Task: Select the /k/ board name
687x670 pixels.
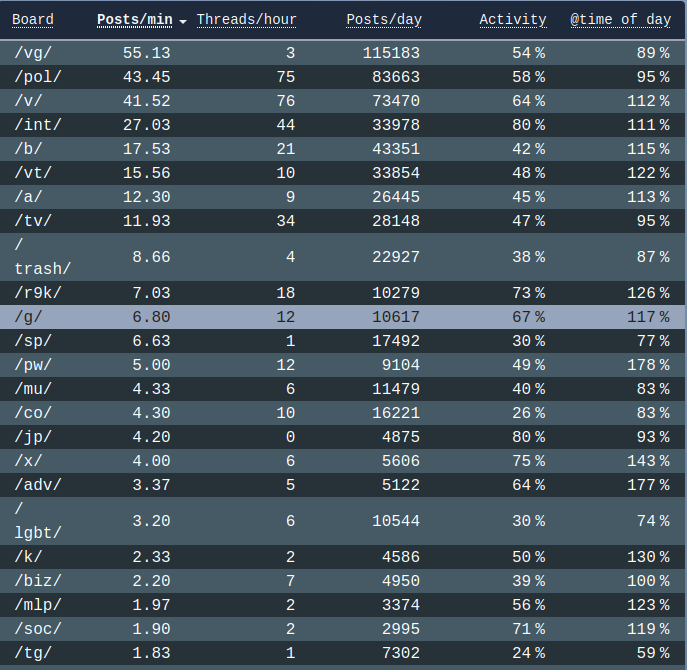Action: click(x=28, y=557)
